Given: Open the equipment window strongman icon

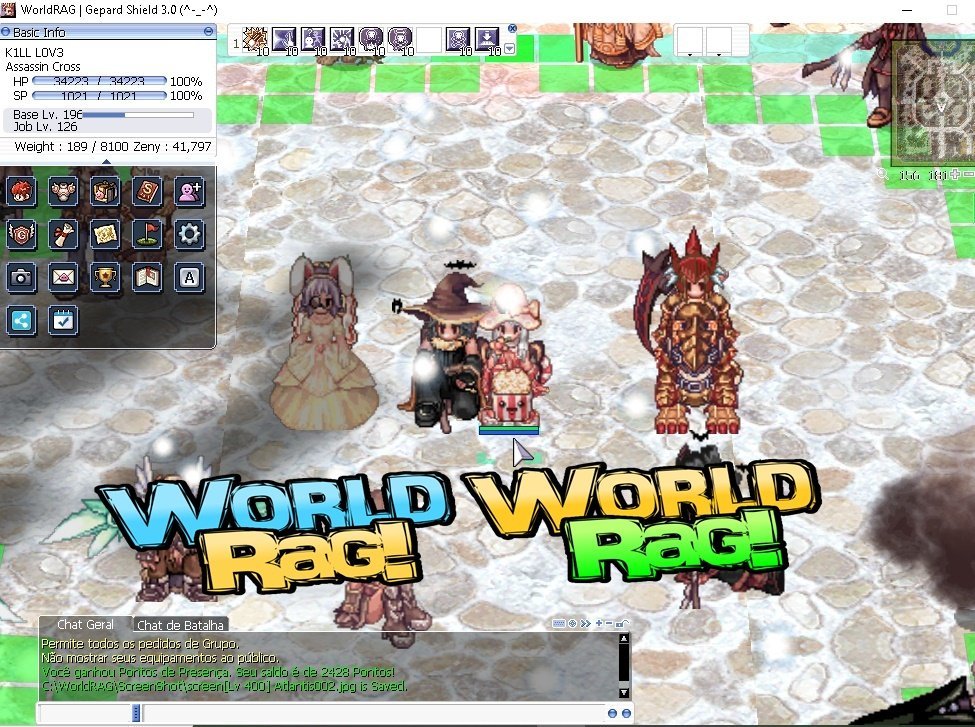Looking at the screenshot, I should coord(63,191).
